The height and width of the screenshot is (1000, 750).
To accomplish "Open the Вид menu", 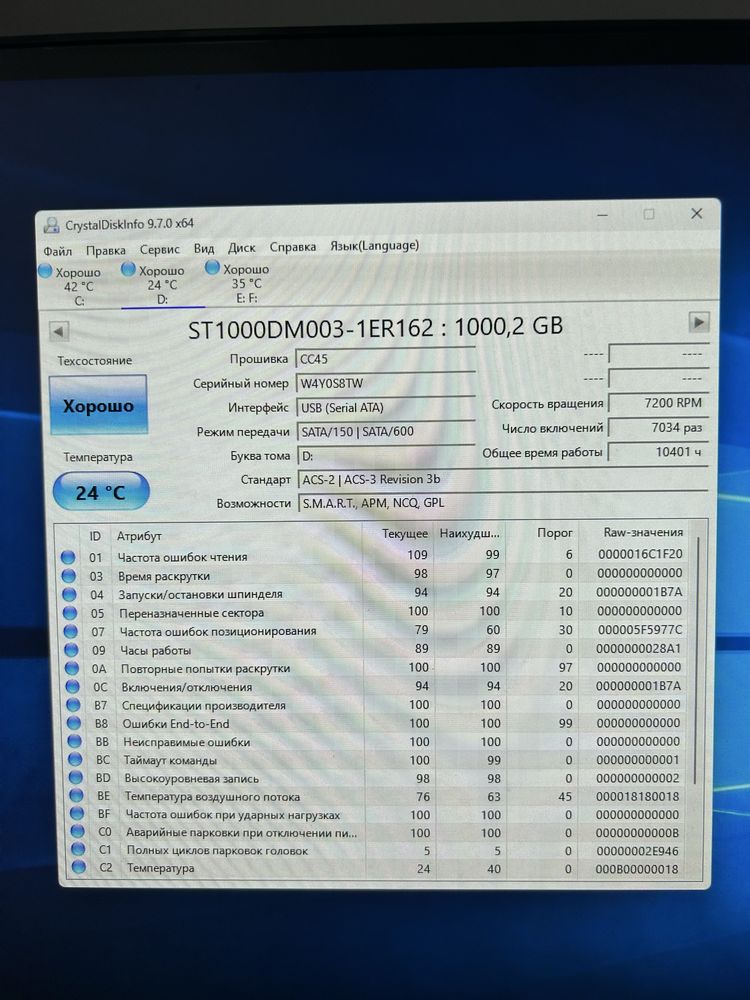I will [204, 248].
